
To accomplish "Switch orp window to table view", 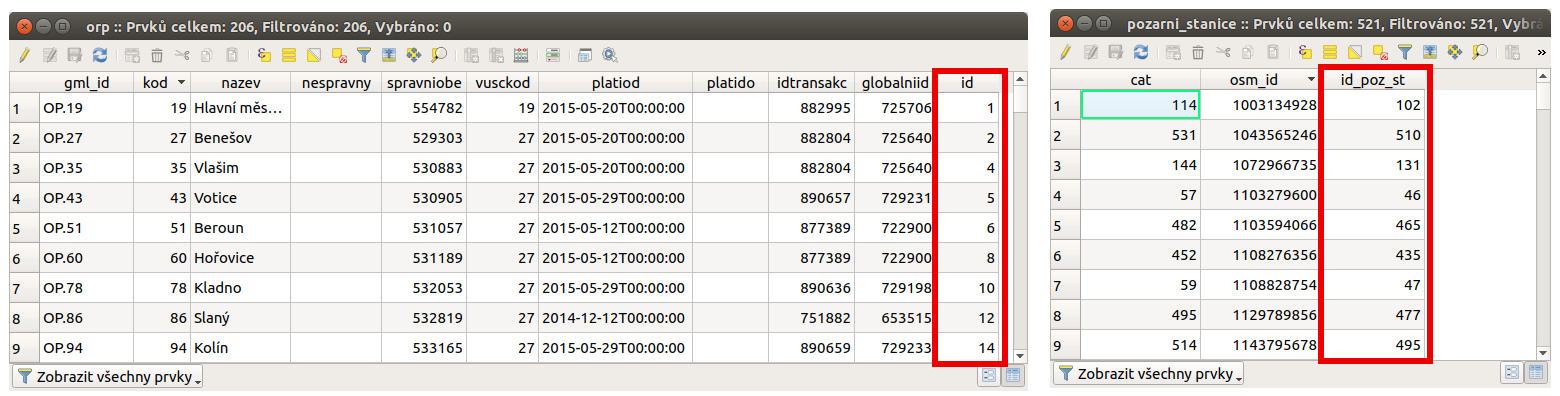I will [x=1013, y=375].
